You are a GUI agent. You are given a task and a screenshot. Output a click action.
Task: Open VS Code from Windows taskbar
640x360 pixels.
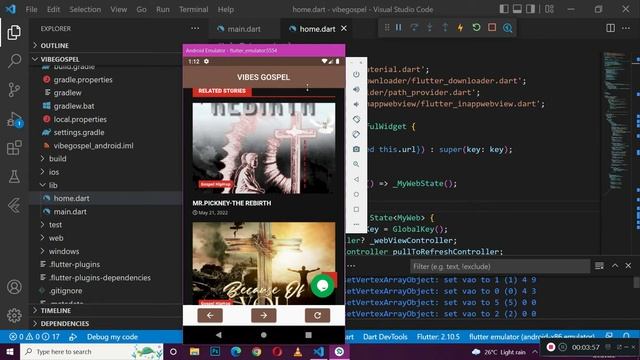pyautogui.click(x=319, y=351)
